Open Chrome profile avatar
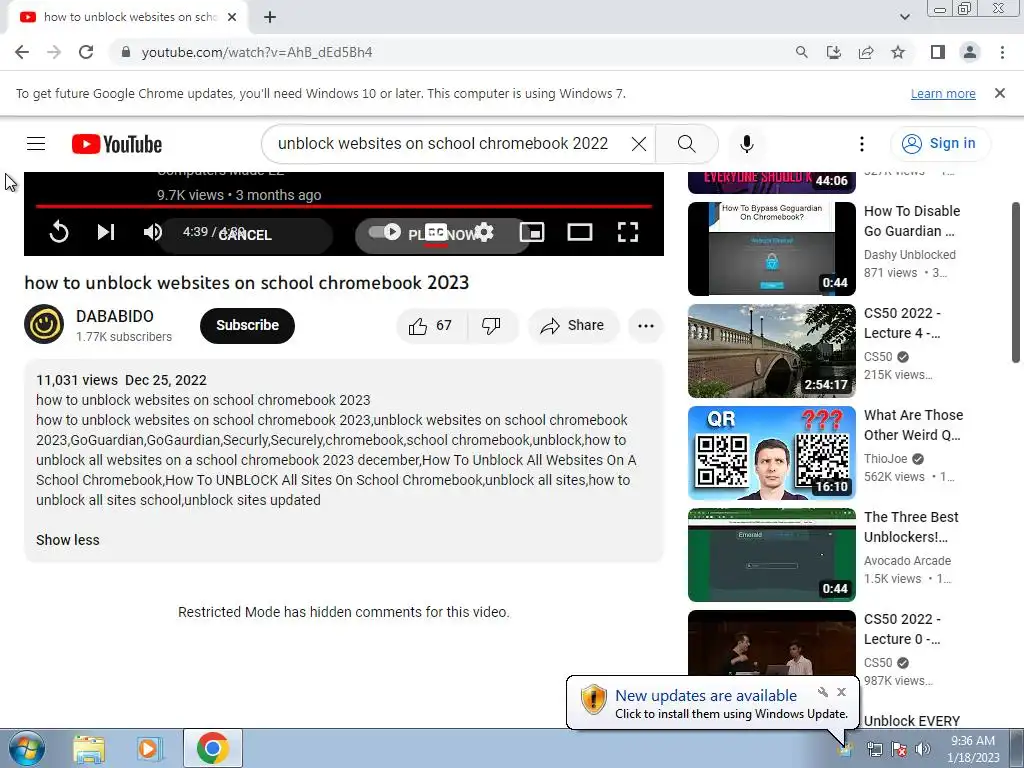1024x768 pixels. point(970,52)
